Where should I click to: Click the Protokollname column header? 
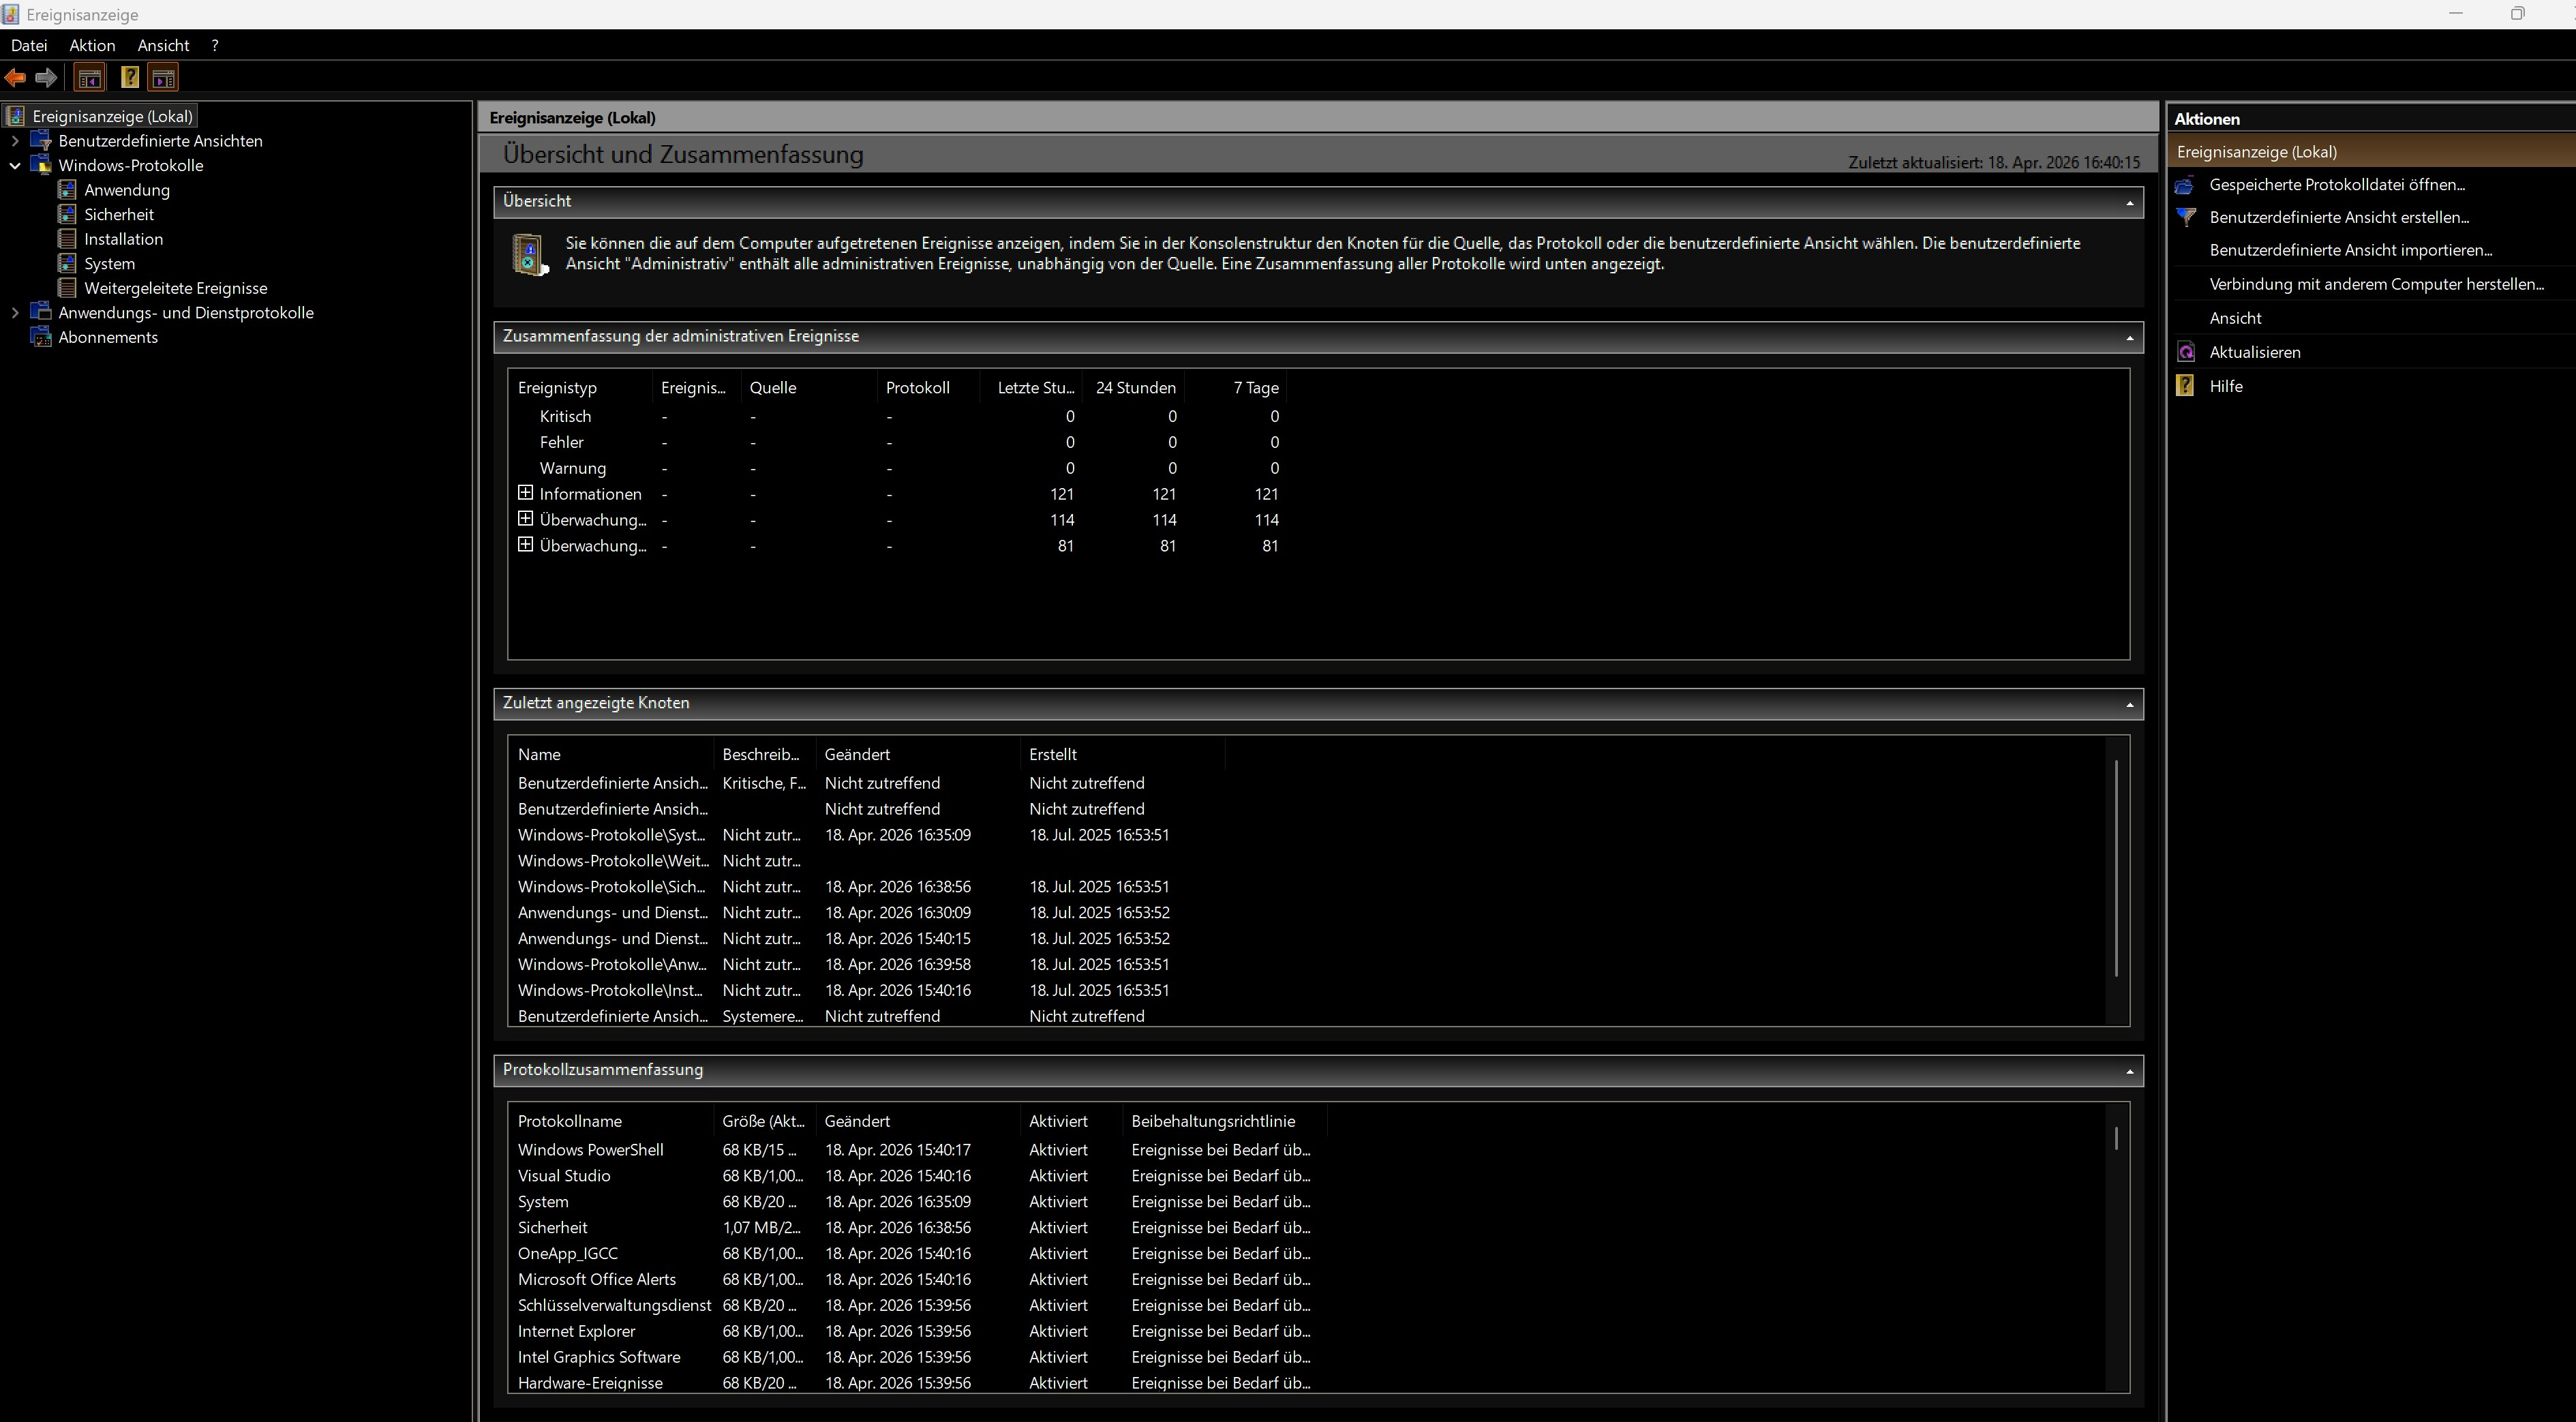(611, 1121)
